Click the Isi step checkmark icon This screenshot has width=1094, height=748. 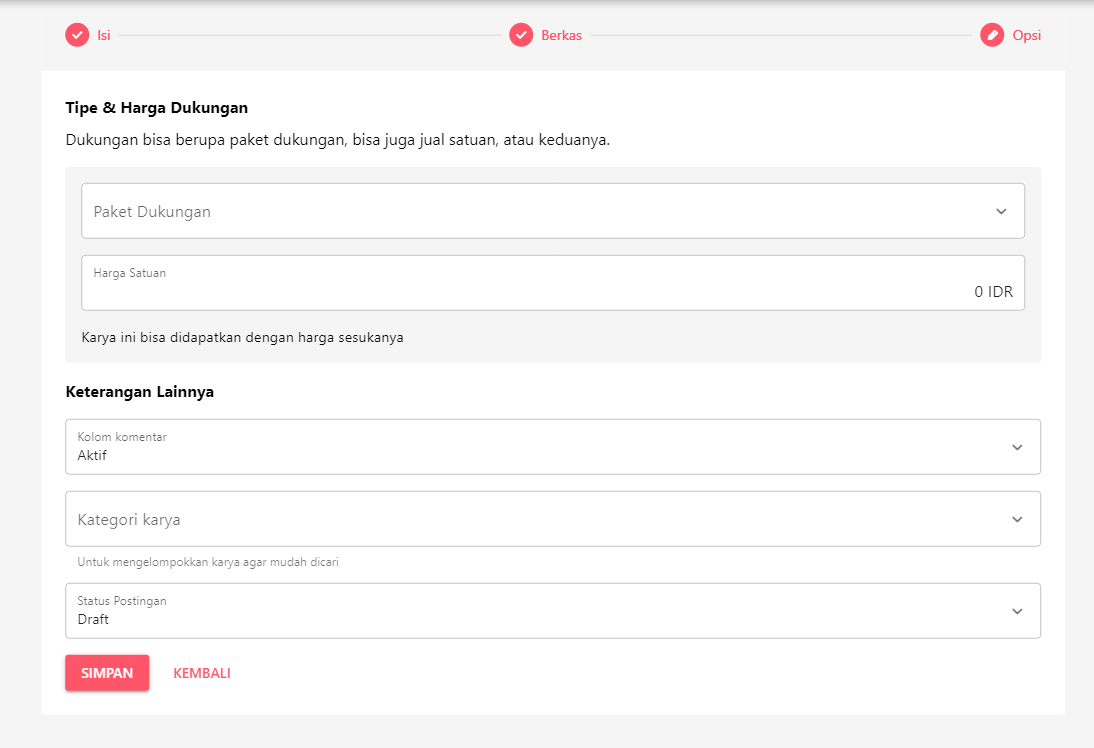(x=77, y=35)
